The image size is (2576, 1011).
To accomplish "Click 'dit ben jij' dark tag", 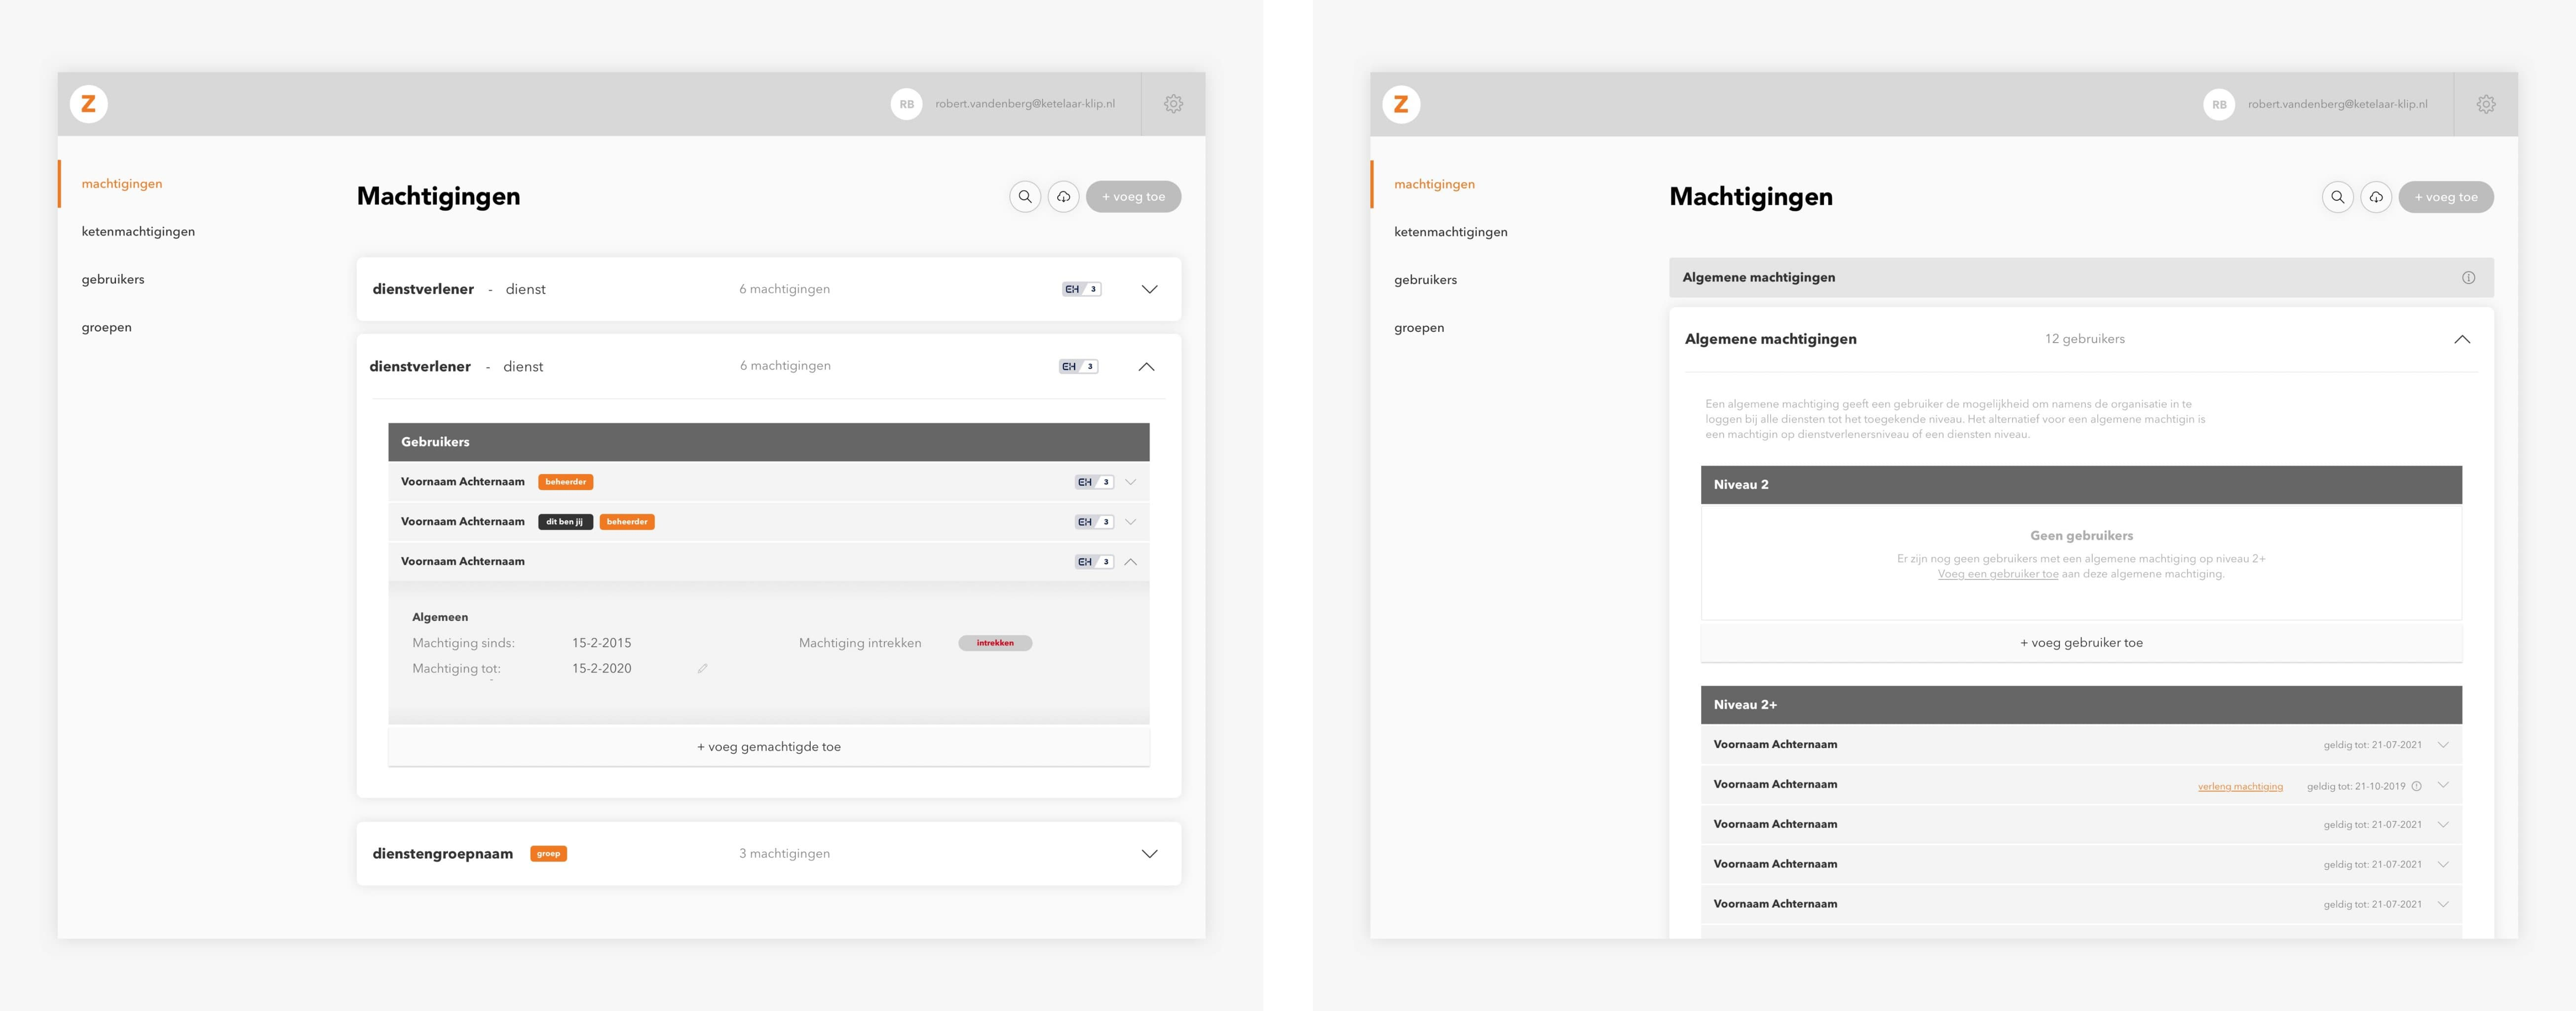I will click(565, 522).
